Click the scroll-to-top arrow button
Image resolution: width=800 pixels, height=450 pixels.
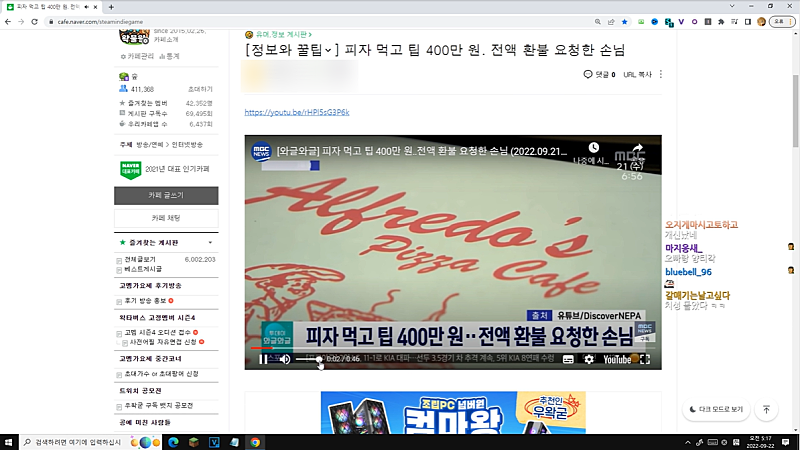point(766,409)
